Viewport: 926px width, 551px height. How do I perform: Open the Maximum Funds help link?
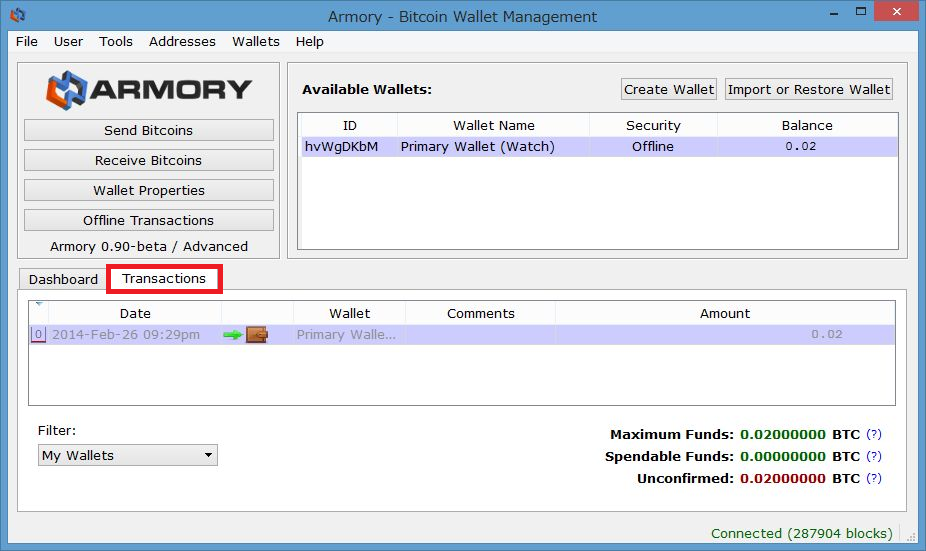(873, 434)
